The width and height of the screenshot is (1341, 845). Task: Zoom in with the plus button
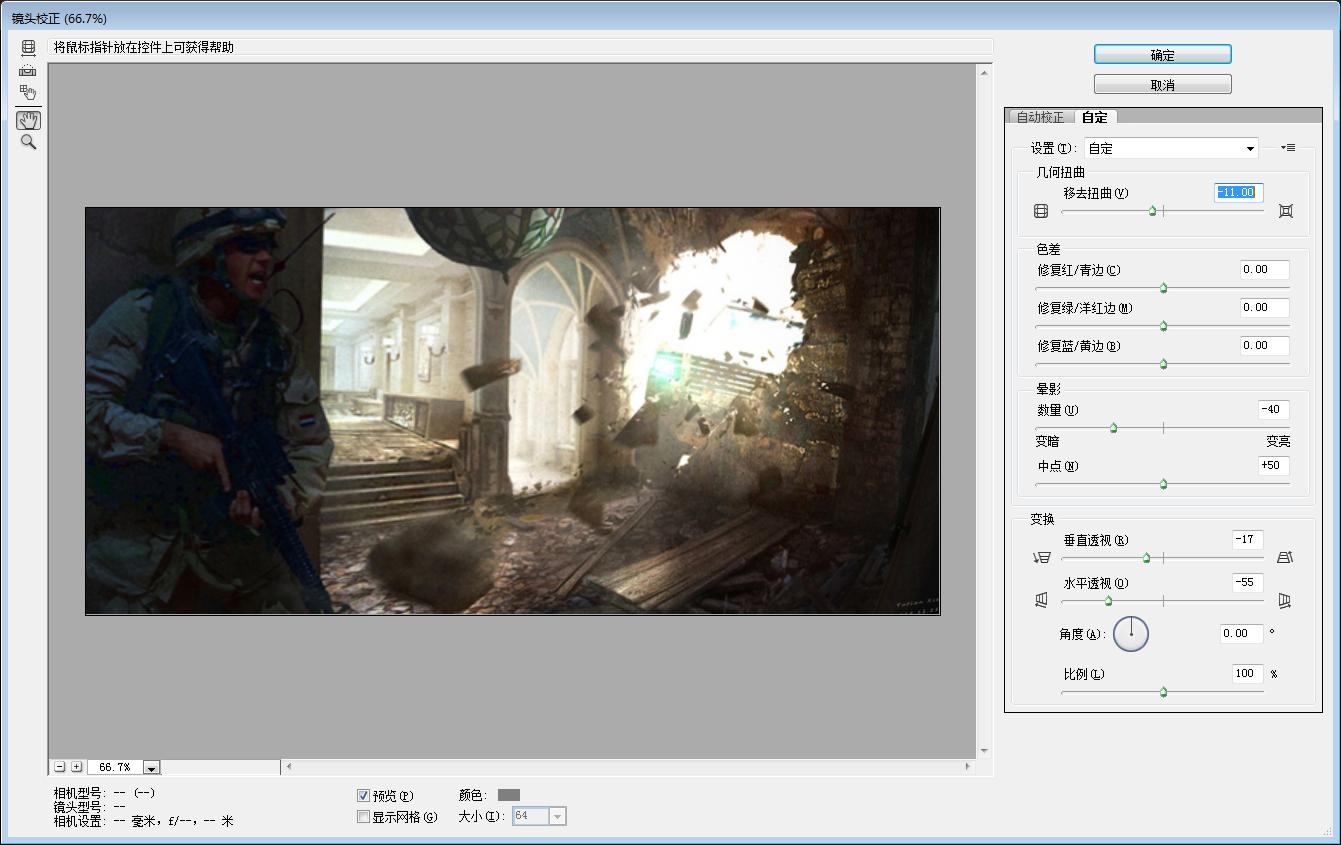77,767
